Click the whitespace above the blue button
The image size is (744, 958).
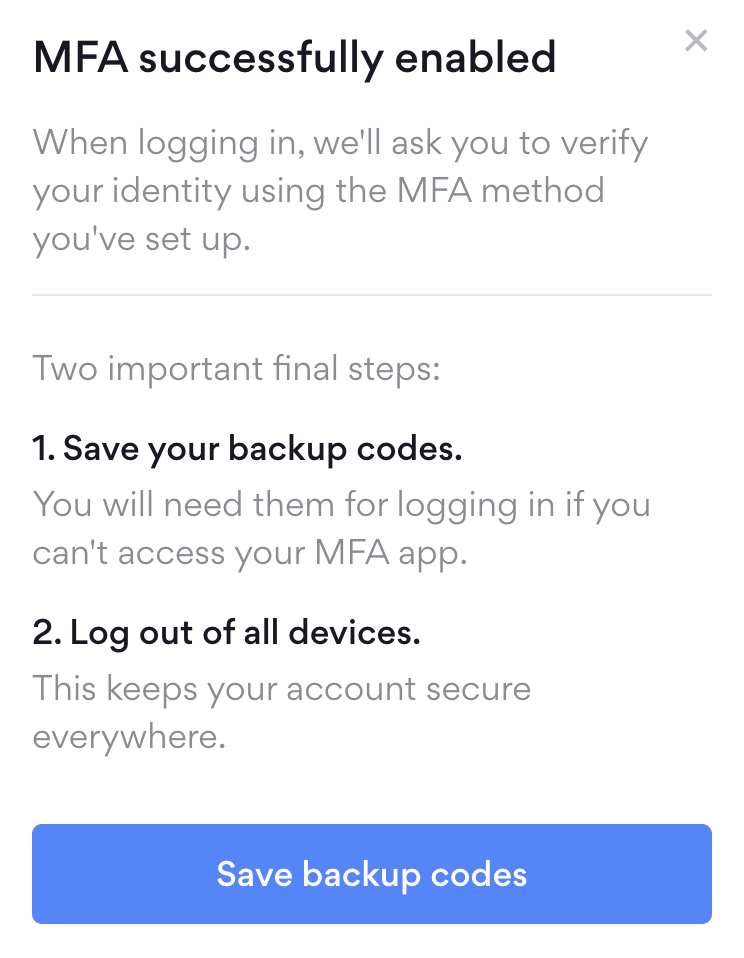click(x=371, y=790)
